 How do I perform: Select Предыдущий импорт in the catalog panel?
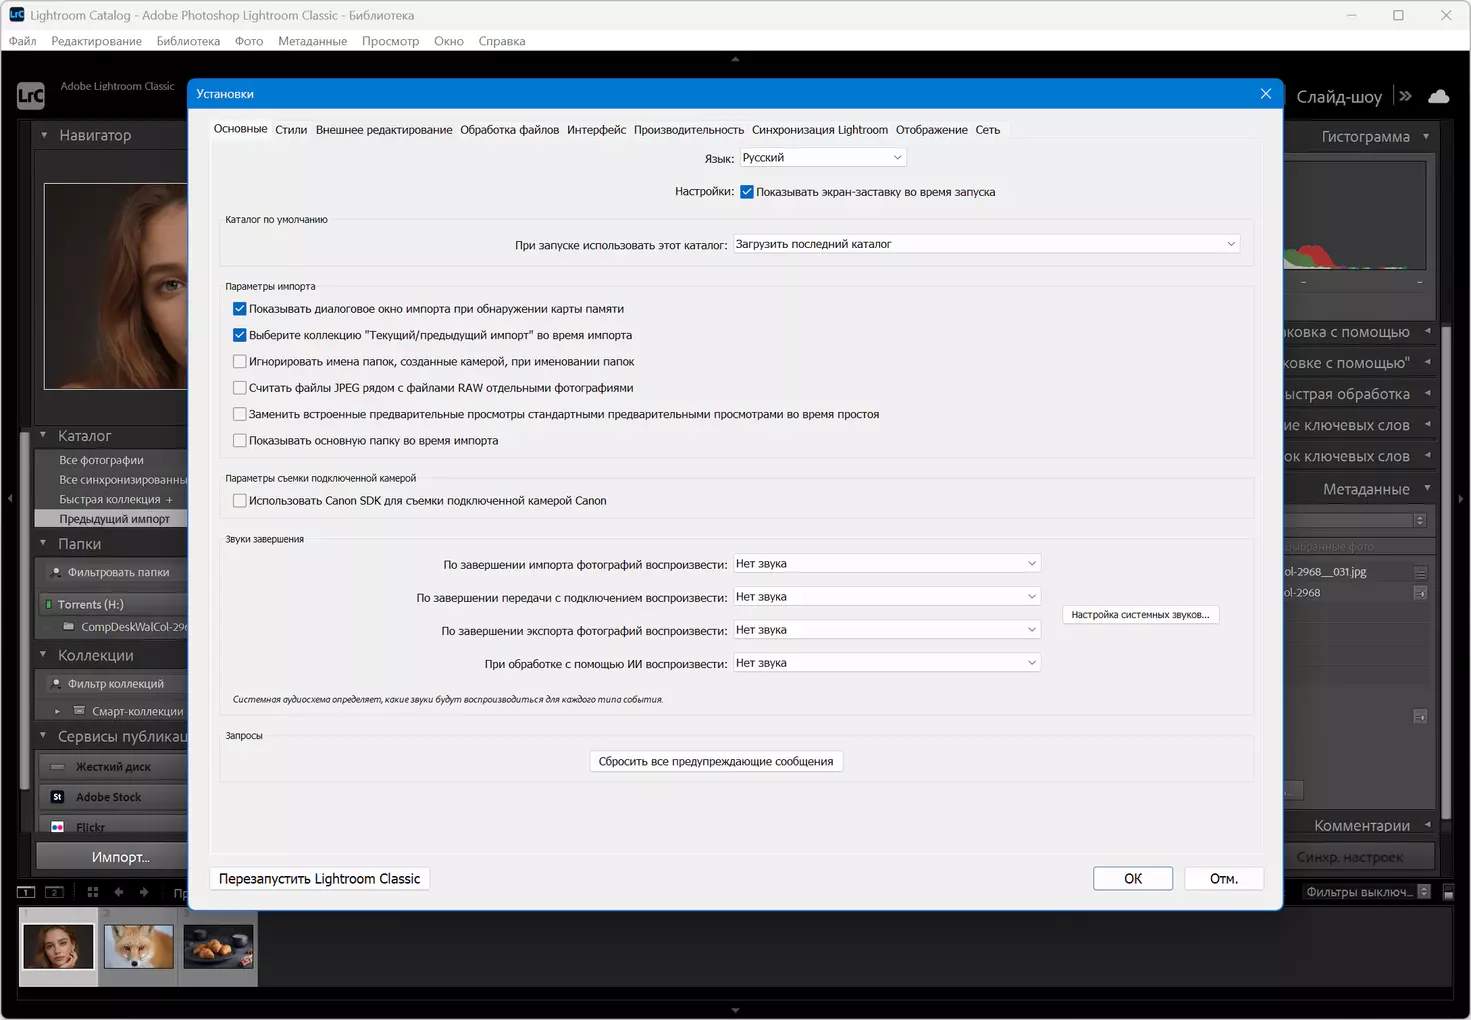111,519
